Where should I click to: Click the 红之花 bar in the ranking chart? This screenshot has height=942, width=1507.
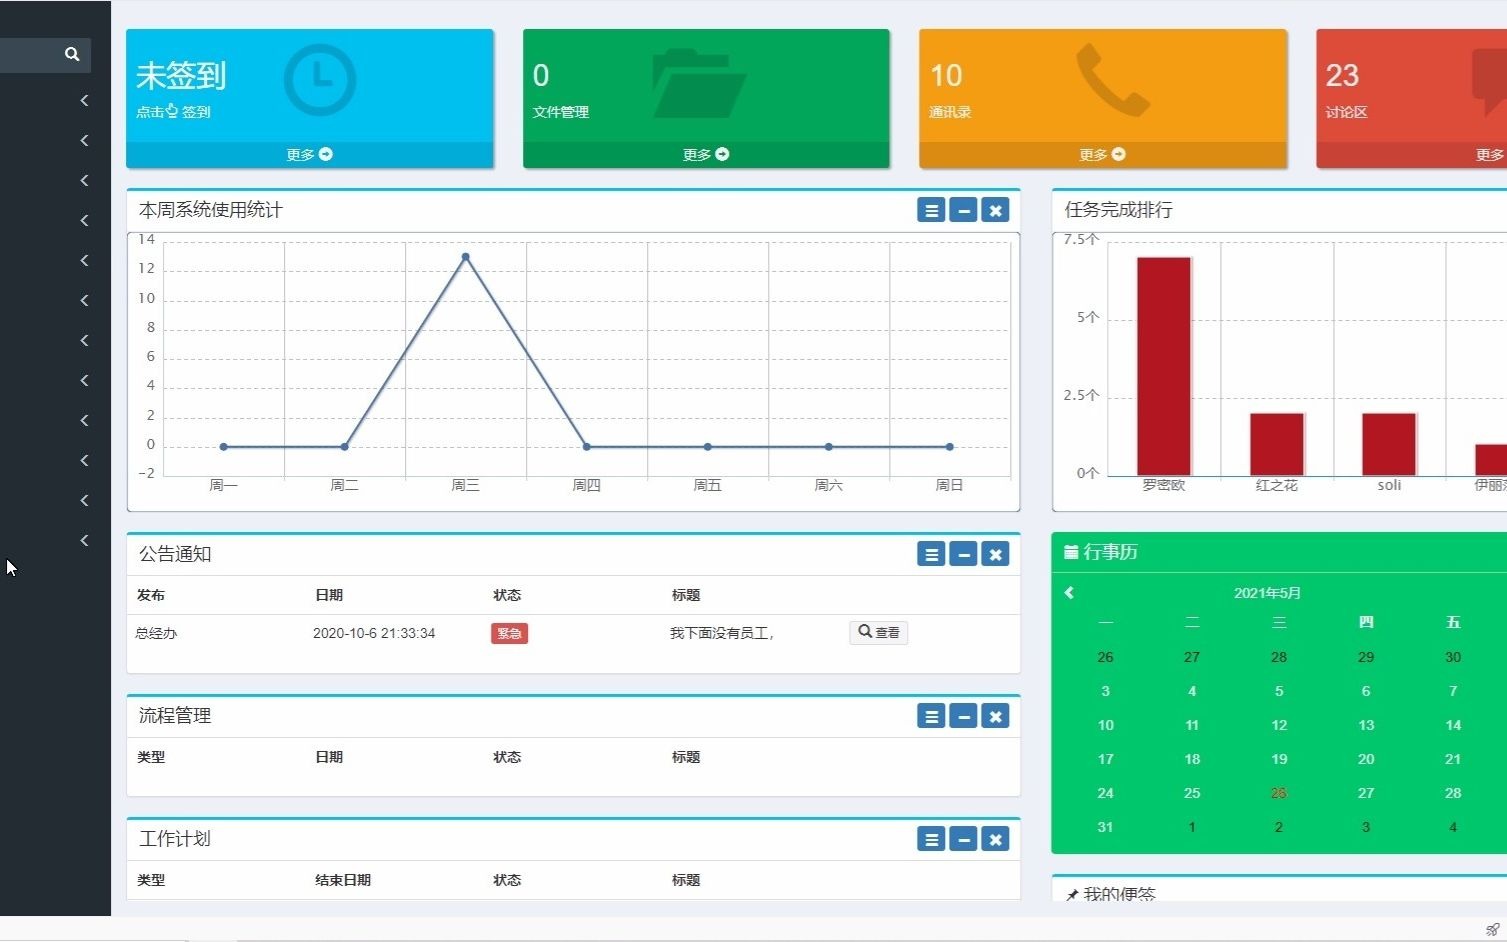pos(1277,444)
